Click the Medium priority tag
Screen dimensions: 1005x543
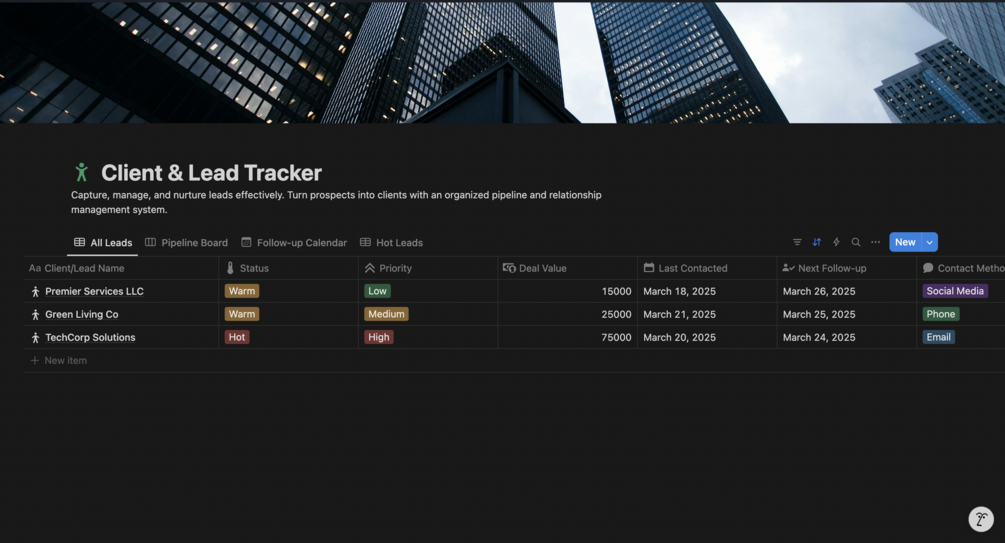click(x=386, y=314)
